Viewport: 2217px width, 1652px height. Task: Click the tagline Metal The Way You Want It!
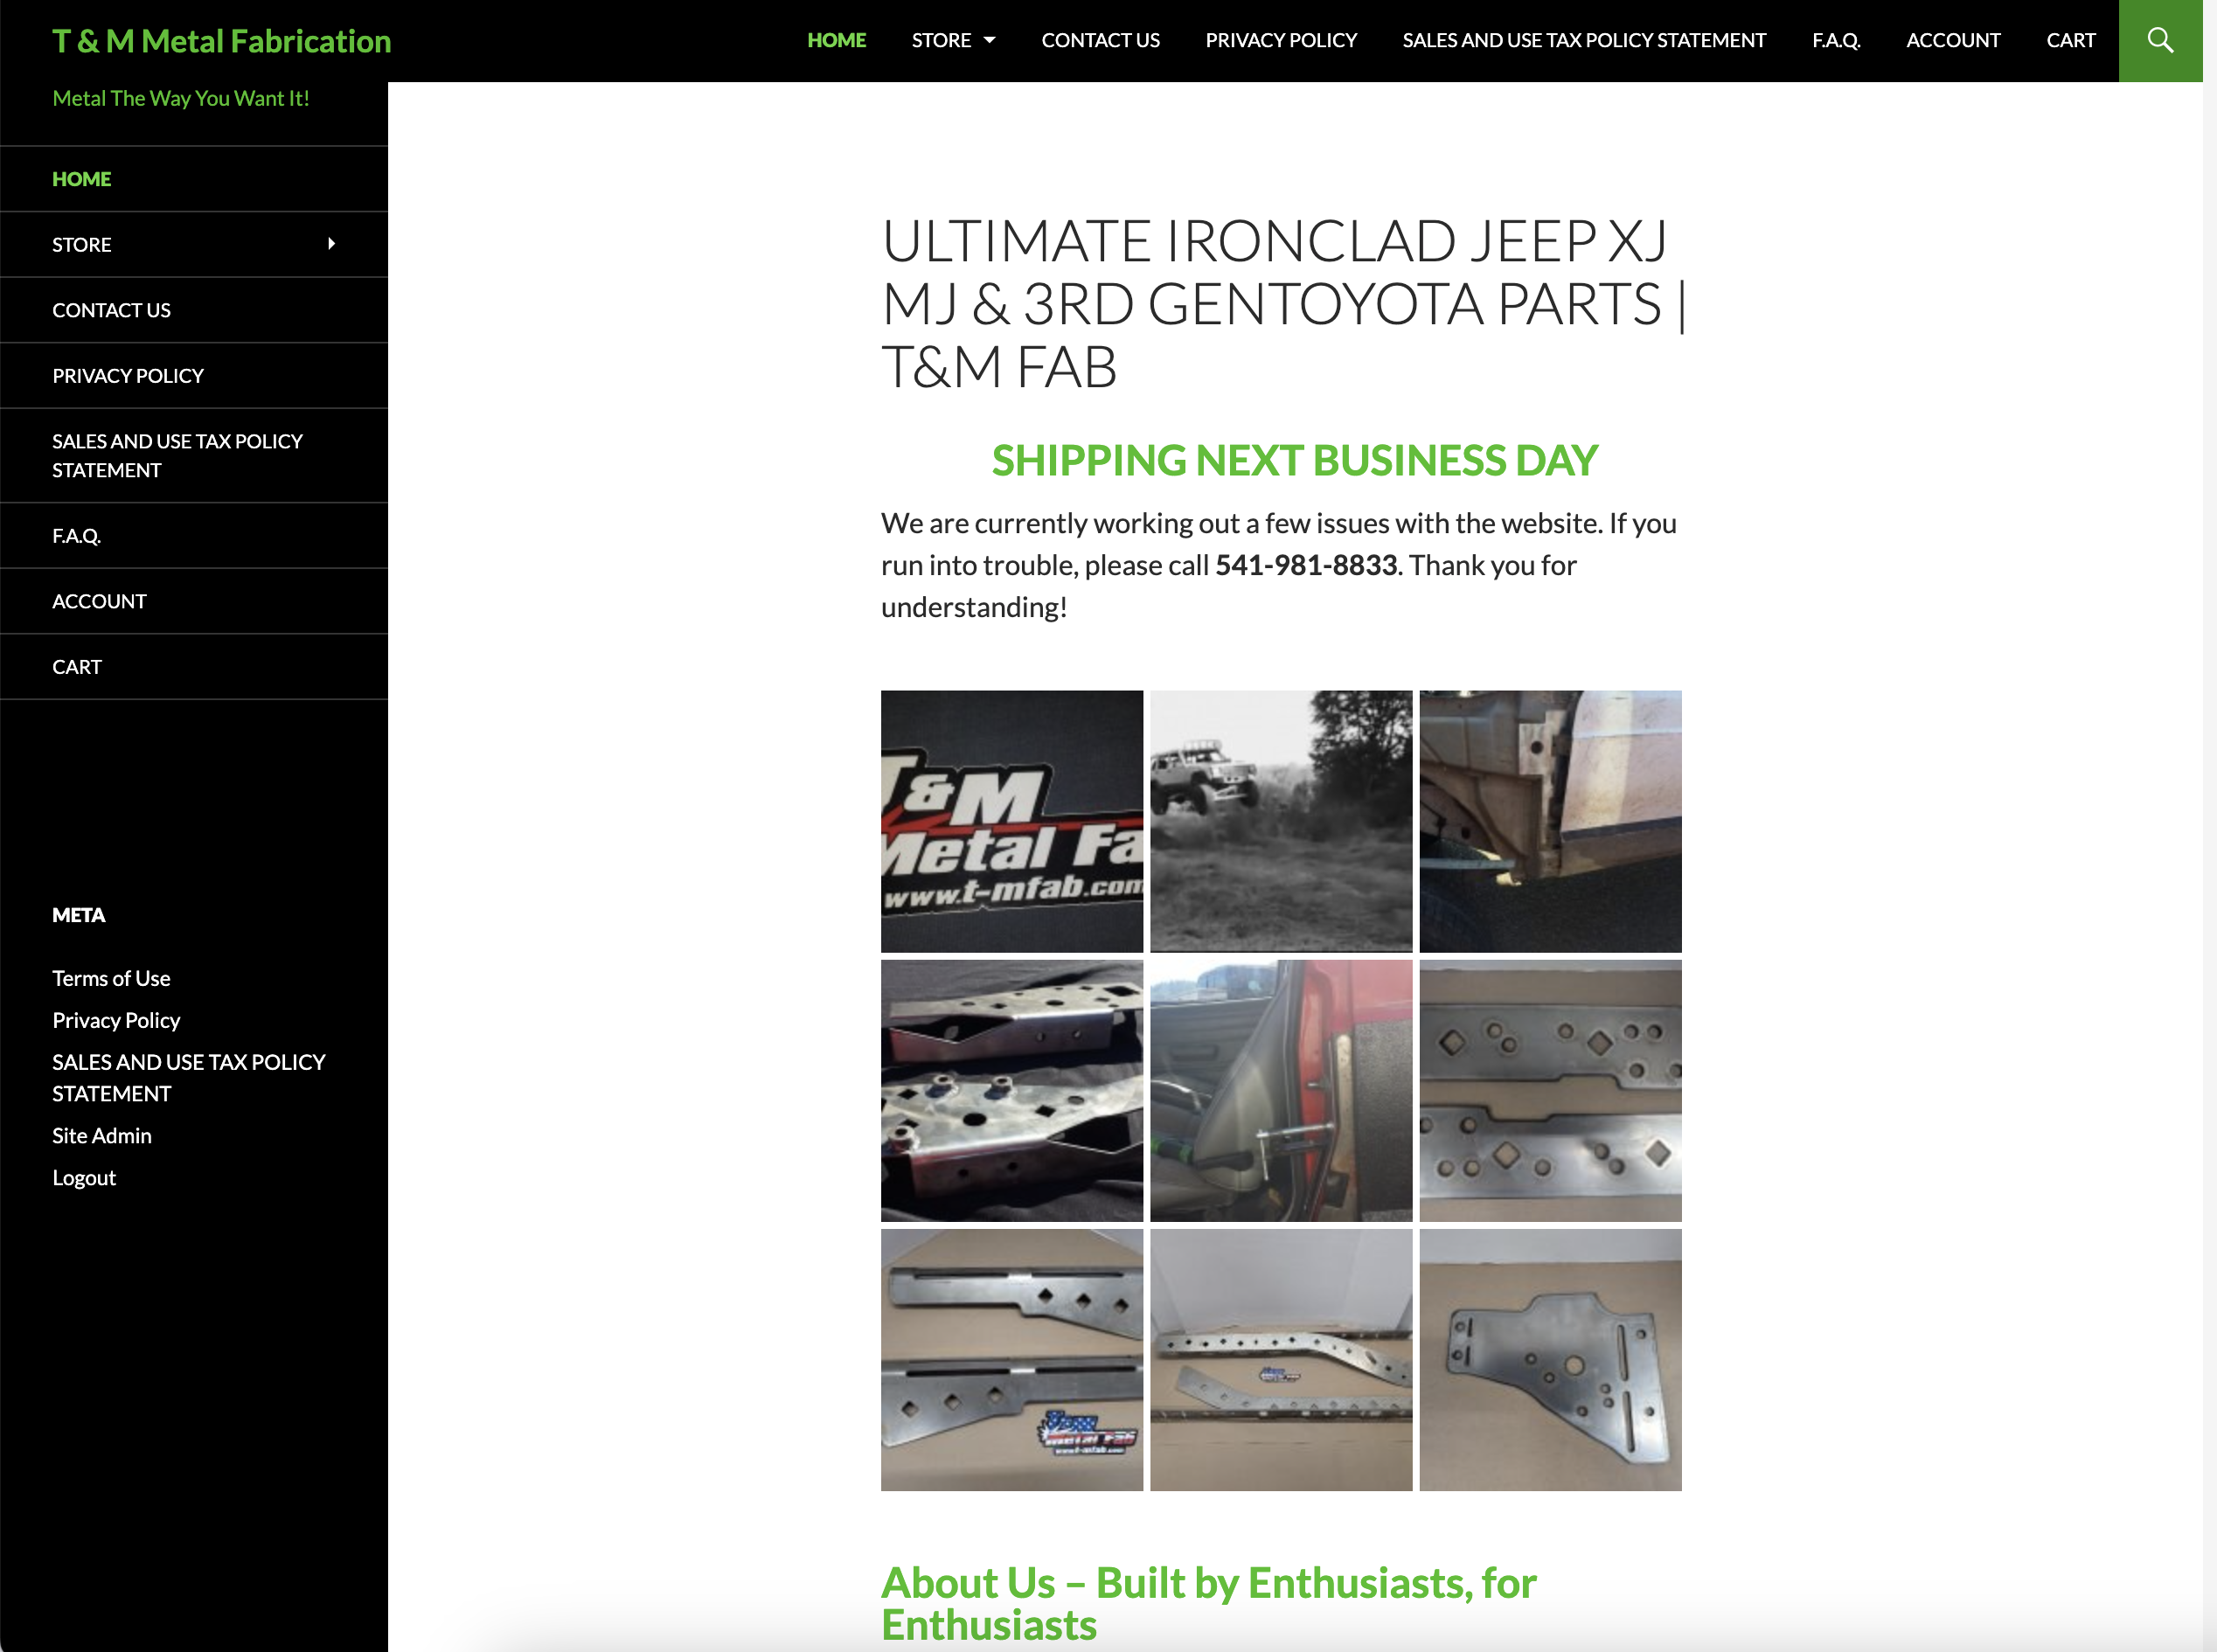coord(181,98)
